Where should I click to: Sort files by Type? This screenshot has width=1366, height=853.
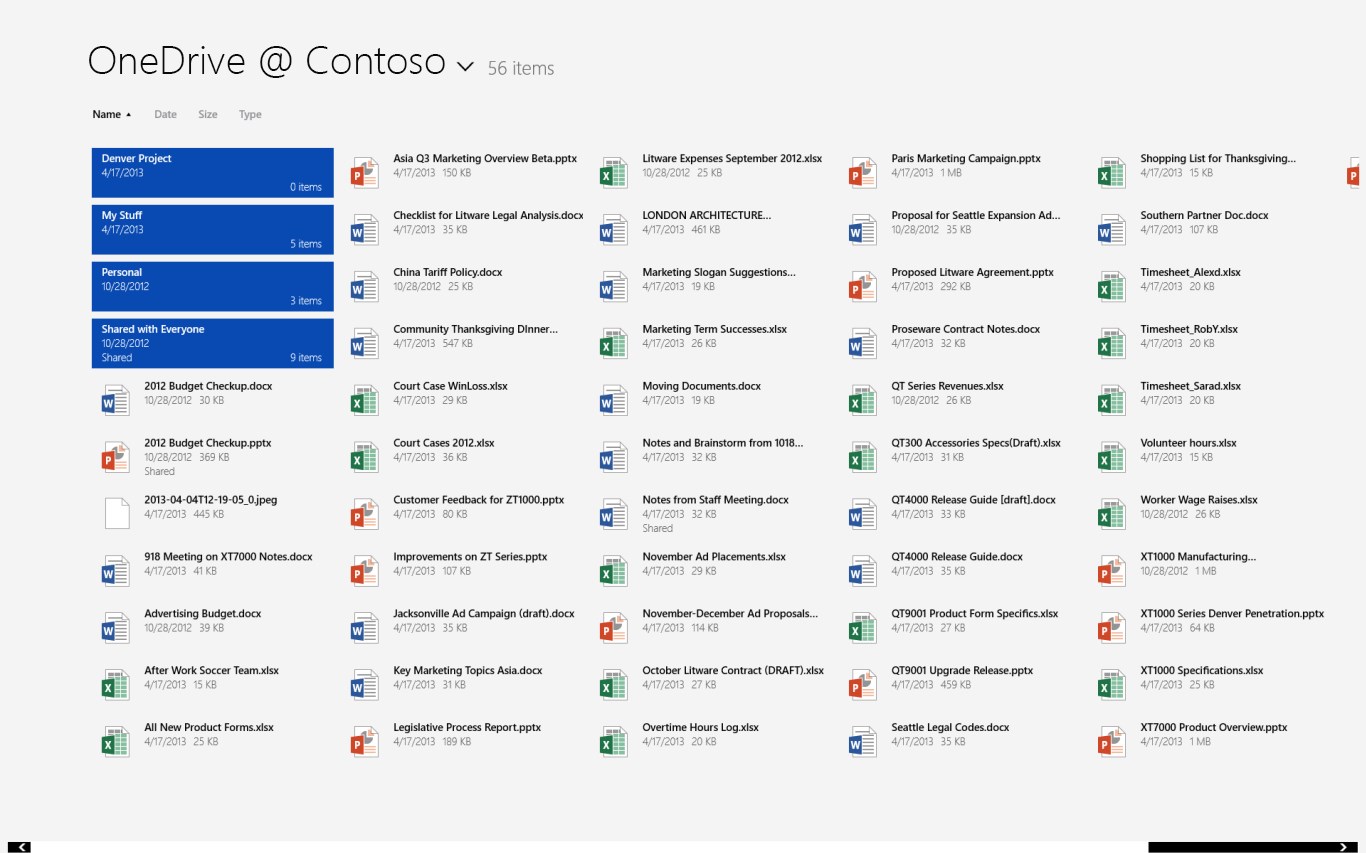pos(249,114)
